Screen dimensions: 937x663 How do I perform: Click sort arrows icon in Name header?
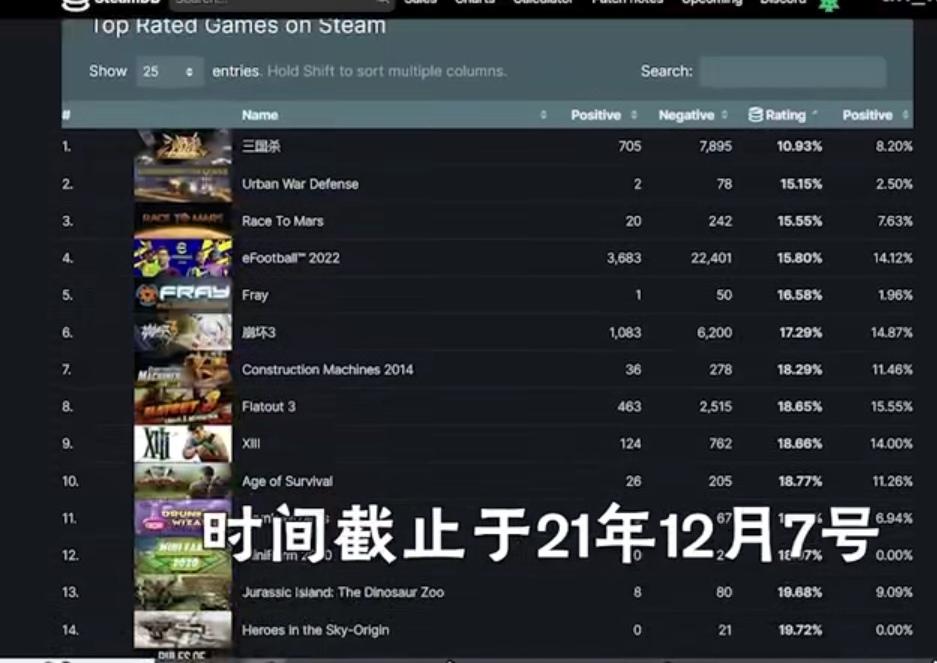543,114
